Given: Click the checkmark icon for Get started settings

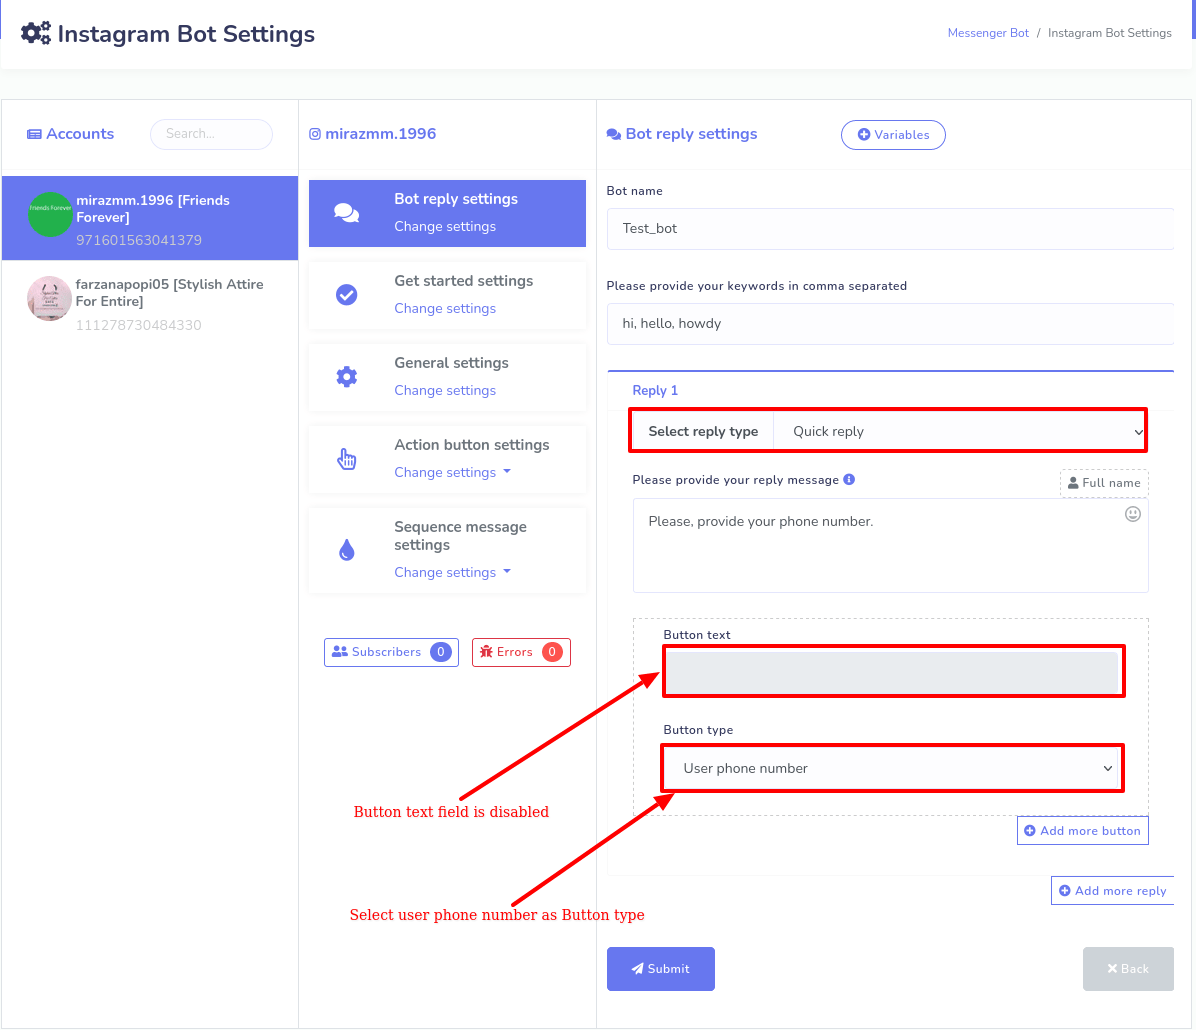Looking at the screenshot, I should (347, 295).
